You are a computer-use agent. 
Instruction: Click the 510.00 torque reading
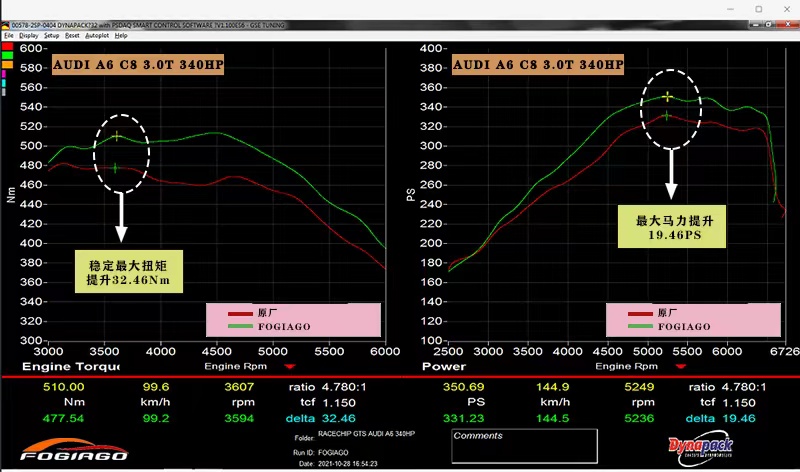click(x=63, y=387)
